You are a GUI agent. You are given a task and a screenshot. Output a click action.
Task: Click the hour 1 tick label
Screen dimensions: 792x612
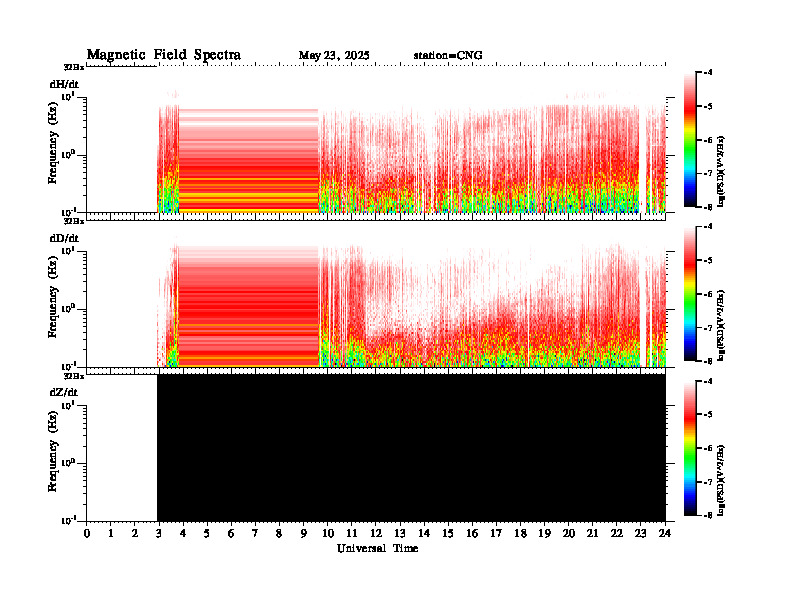click(111, 534)
